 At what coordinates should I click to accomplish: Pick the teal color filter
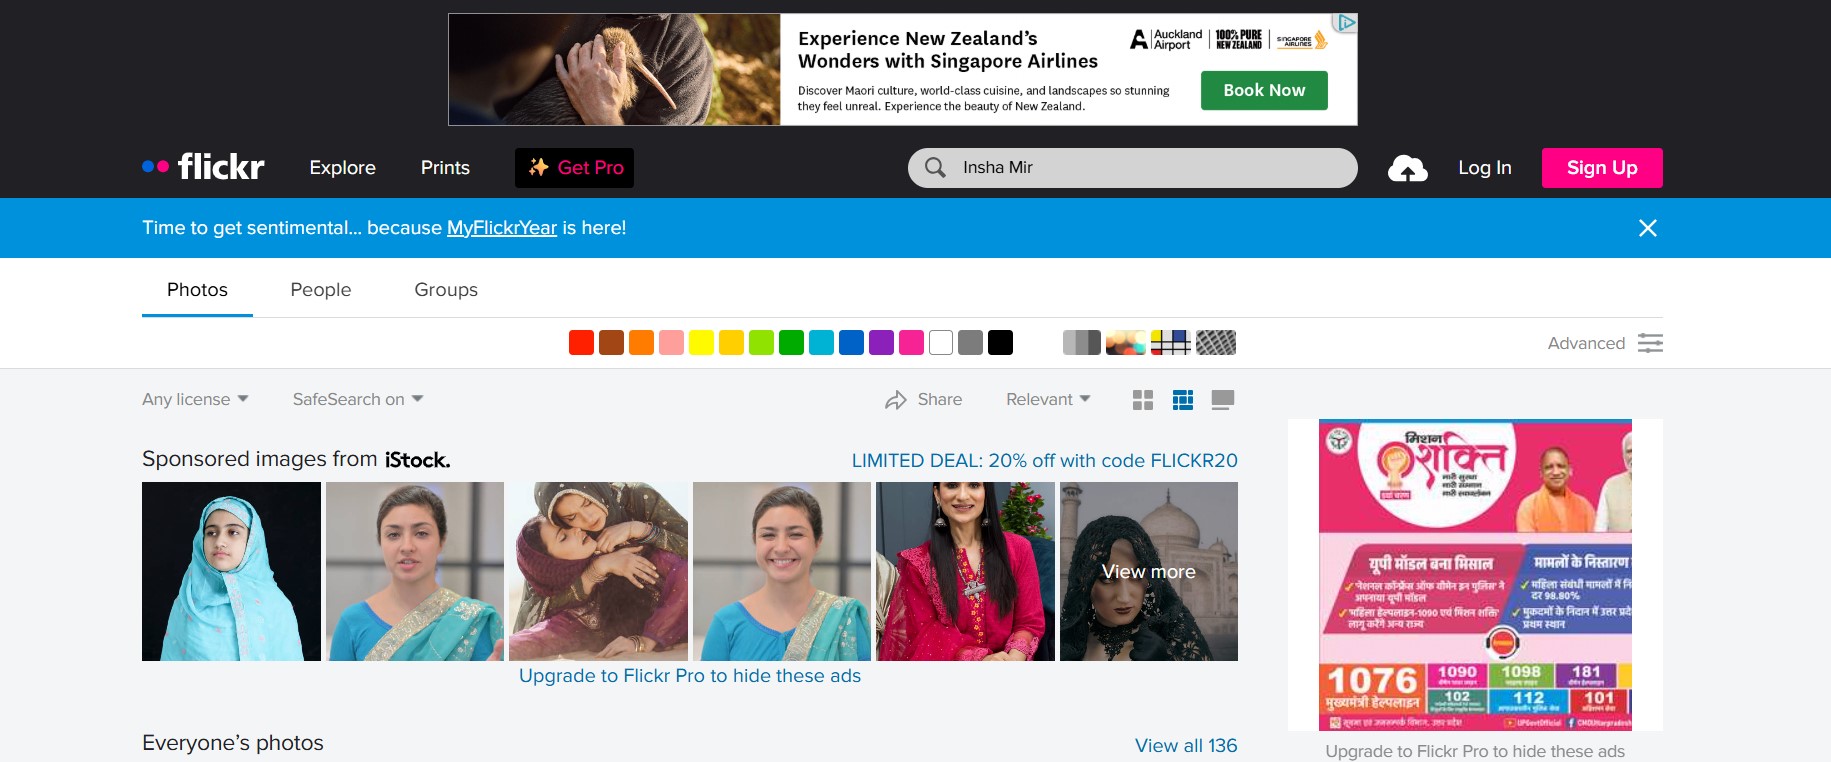821,343
